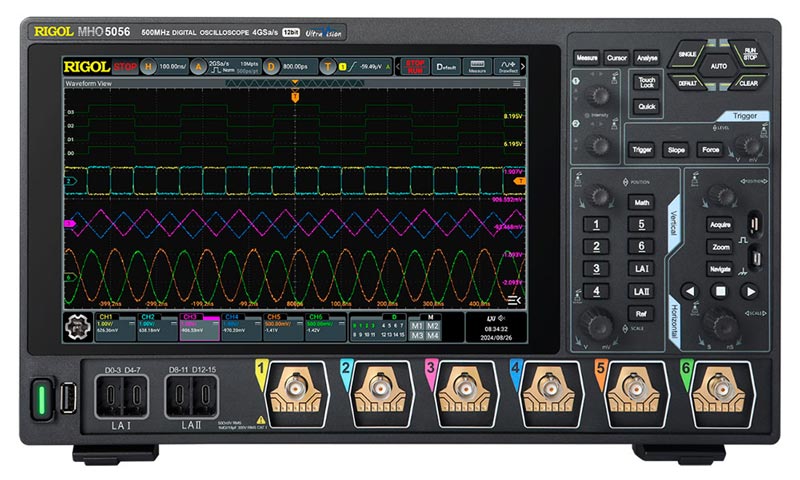The width and height of the screenshot is (800, 480).
Task: Select the highlighted CH3 channel label
Action: [x=189, y=317]
